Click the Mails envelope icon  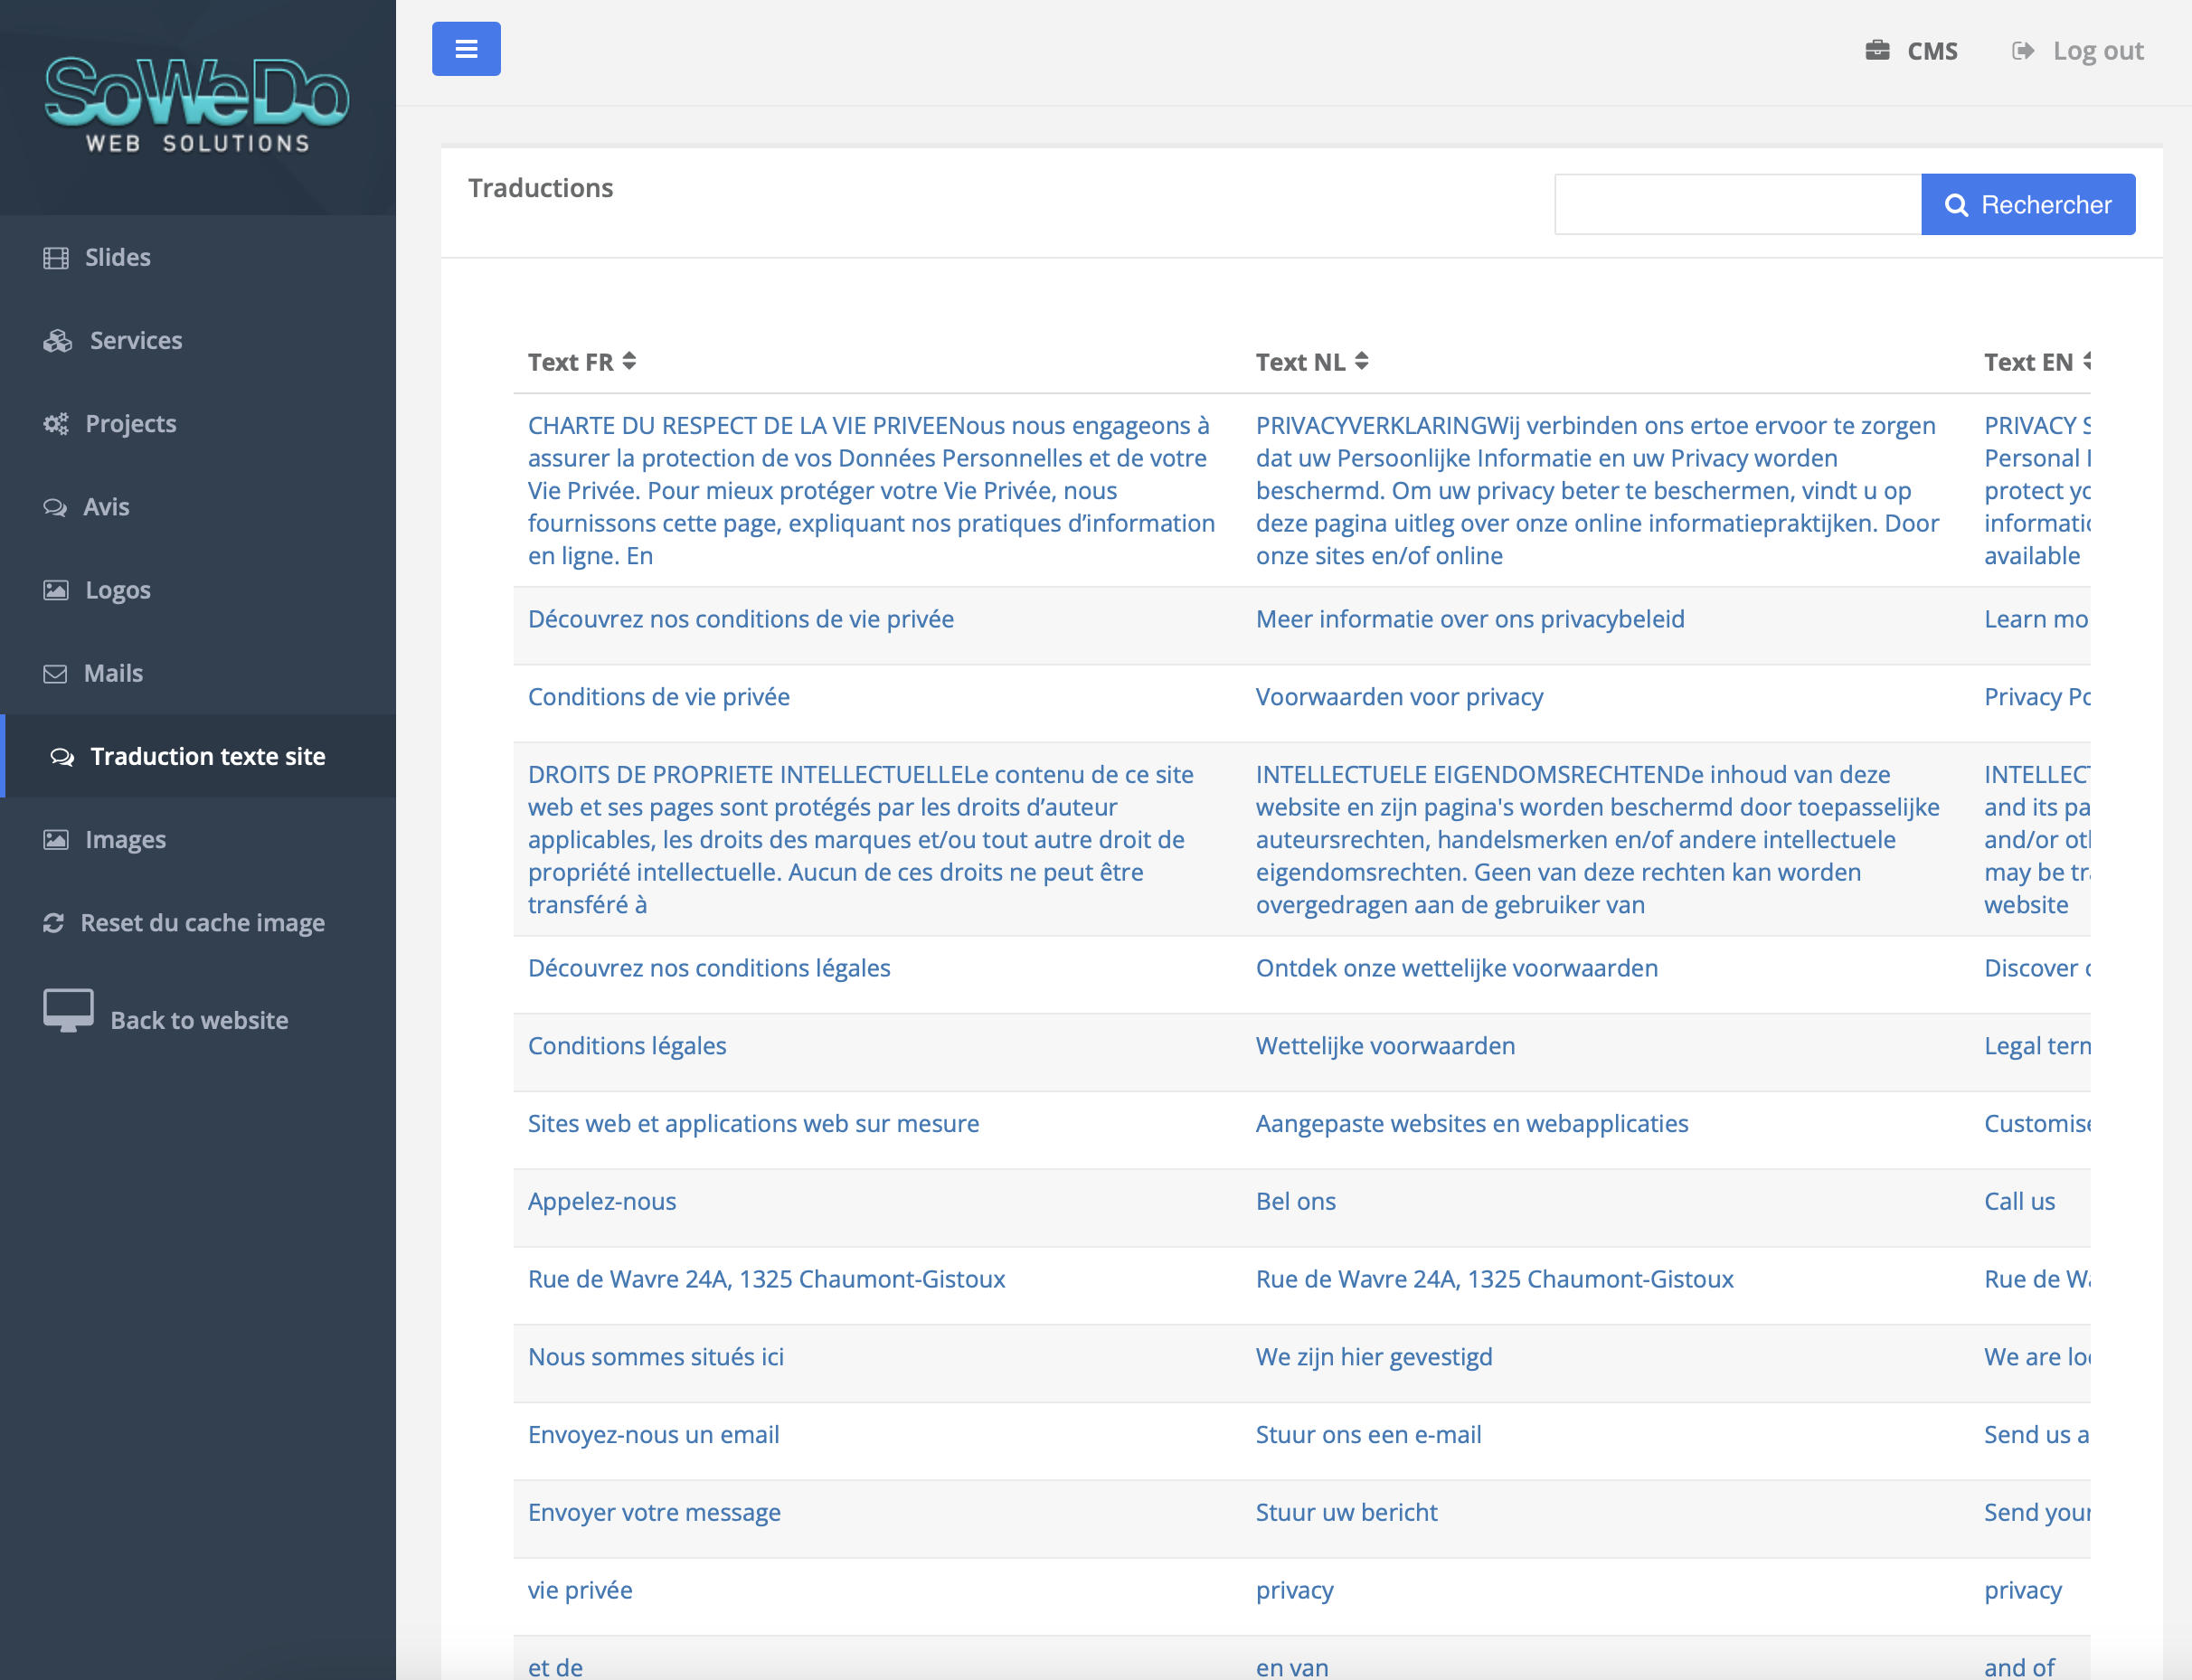[55, 674]
